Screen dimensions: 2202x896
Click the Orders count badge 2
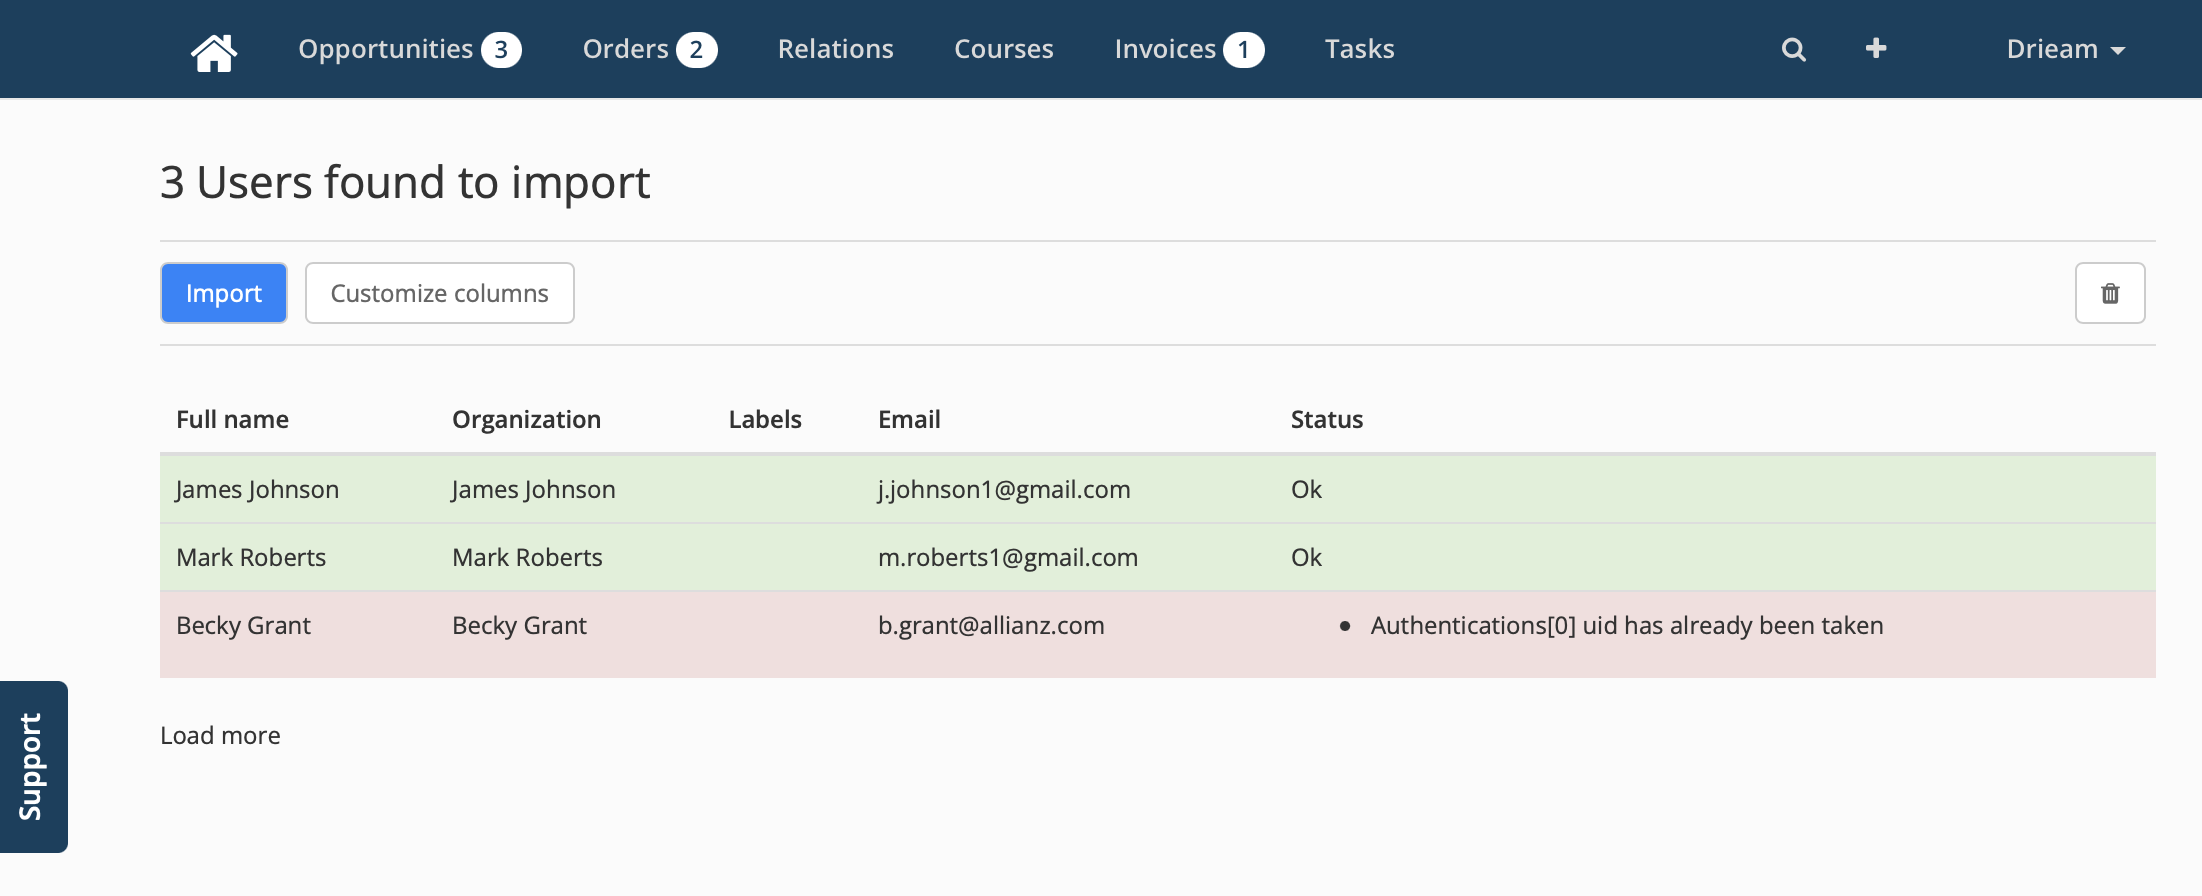coord(696,50)
